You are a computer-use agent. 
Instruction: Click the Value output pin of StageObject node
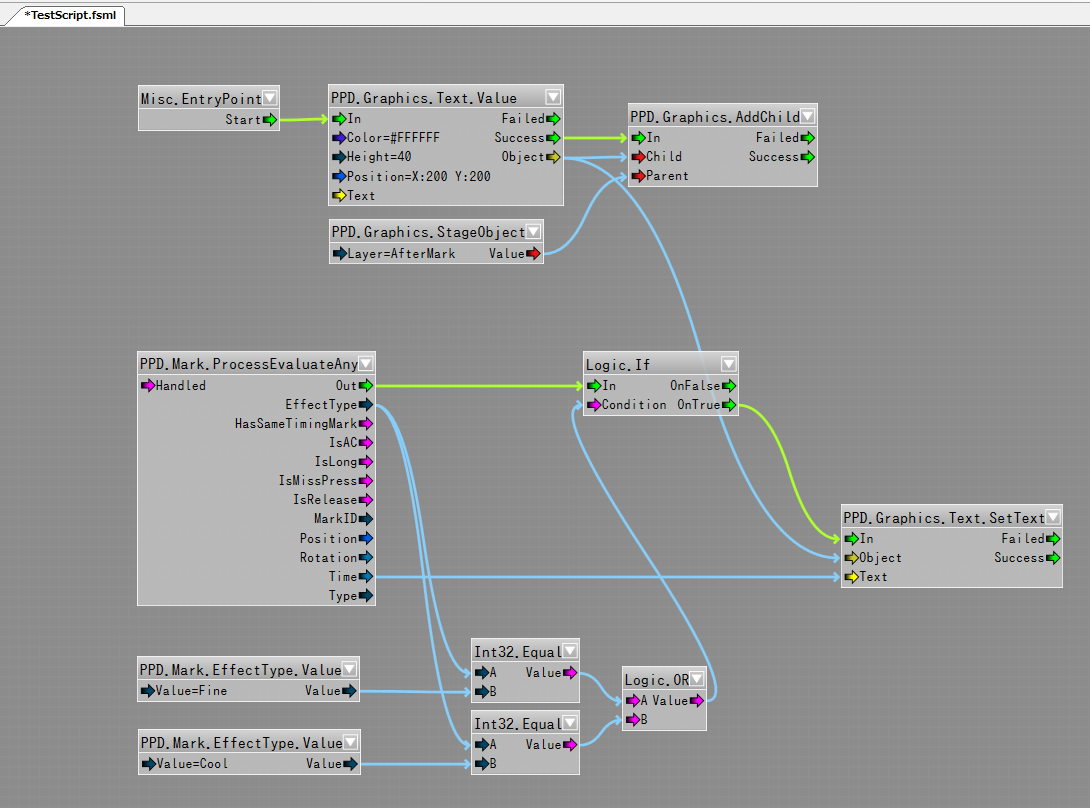tap(533, 254)
